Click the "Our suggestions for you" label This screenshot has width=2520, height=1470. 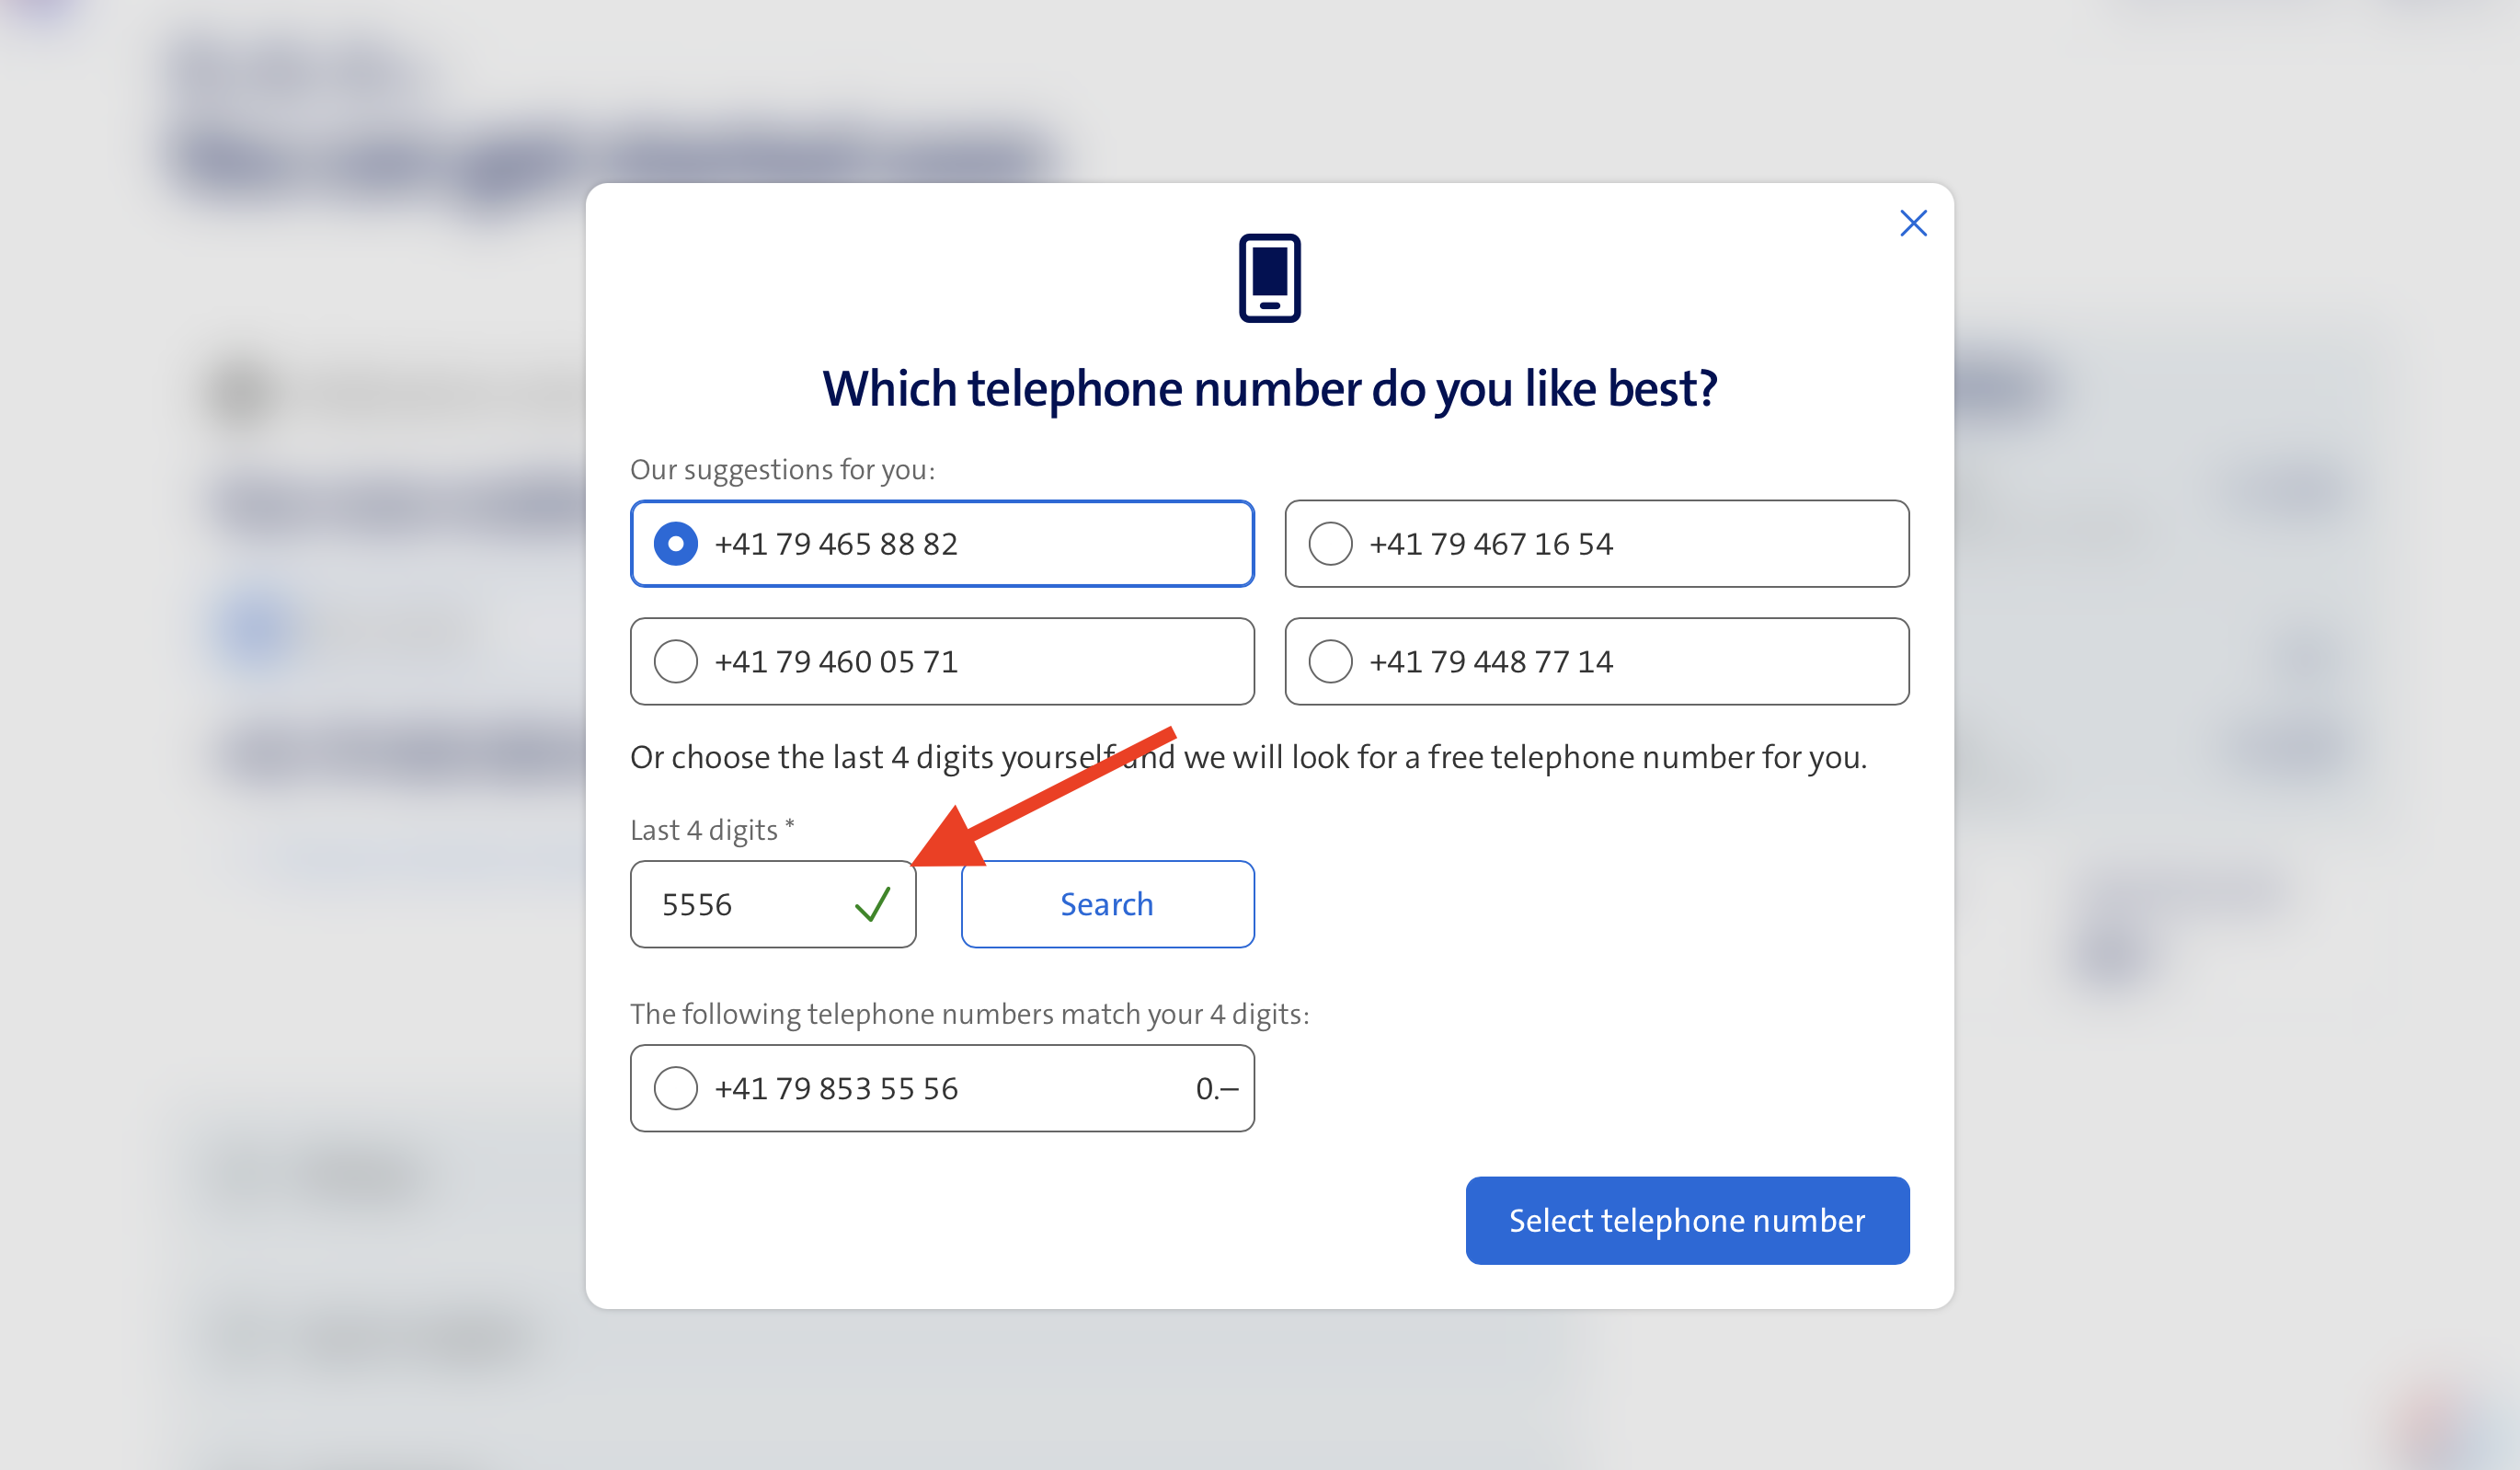click(x=782, y=470)
